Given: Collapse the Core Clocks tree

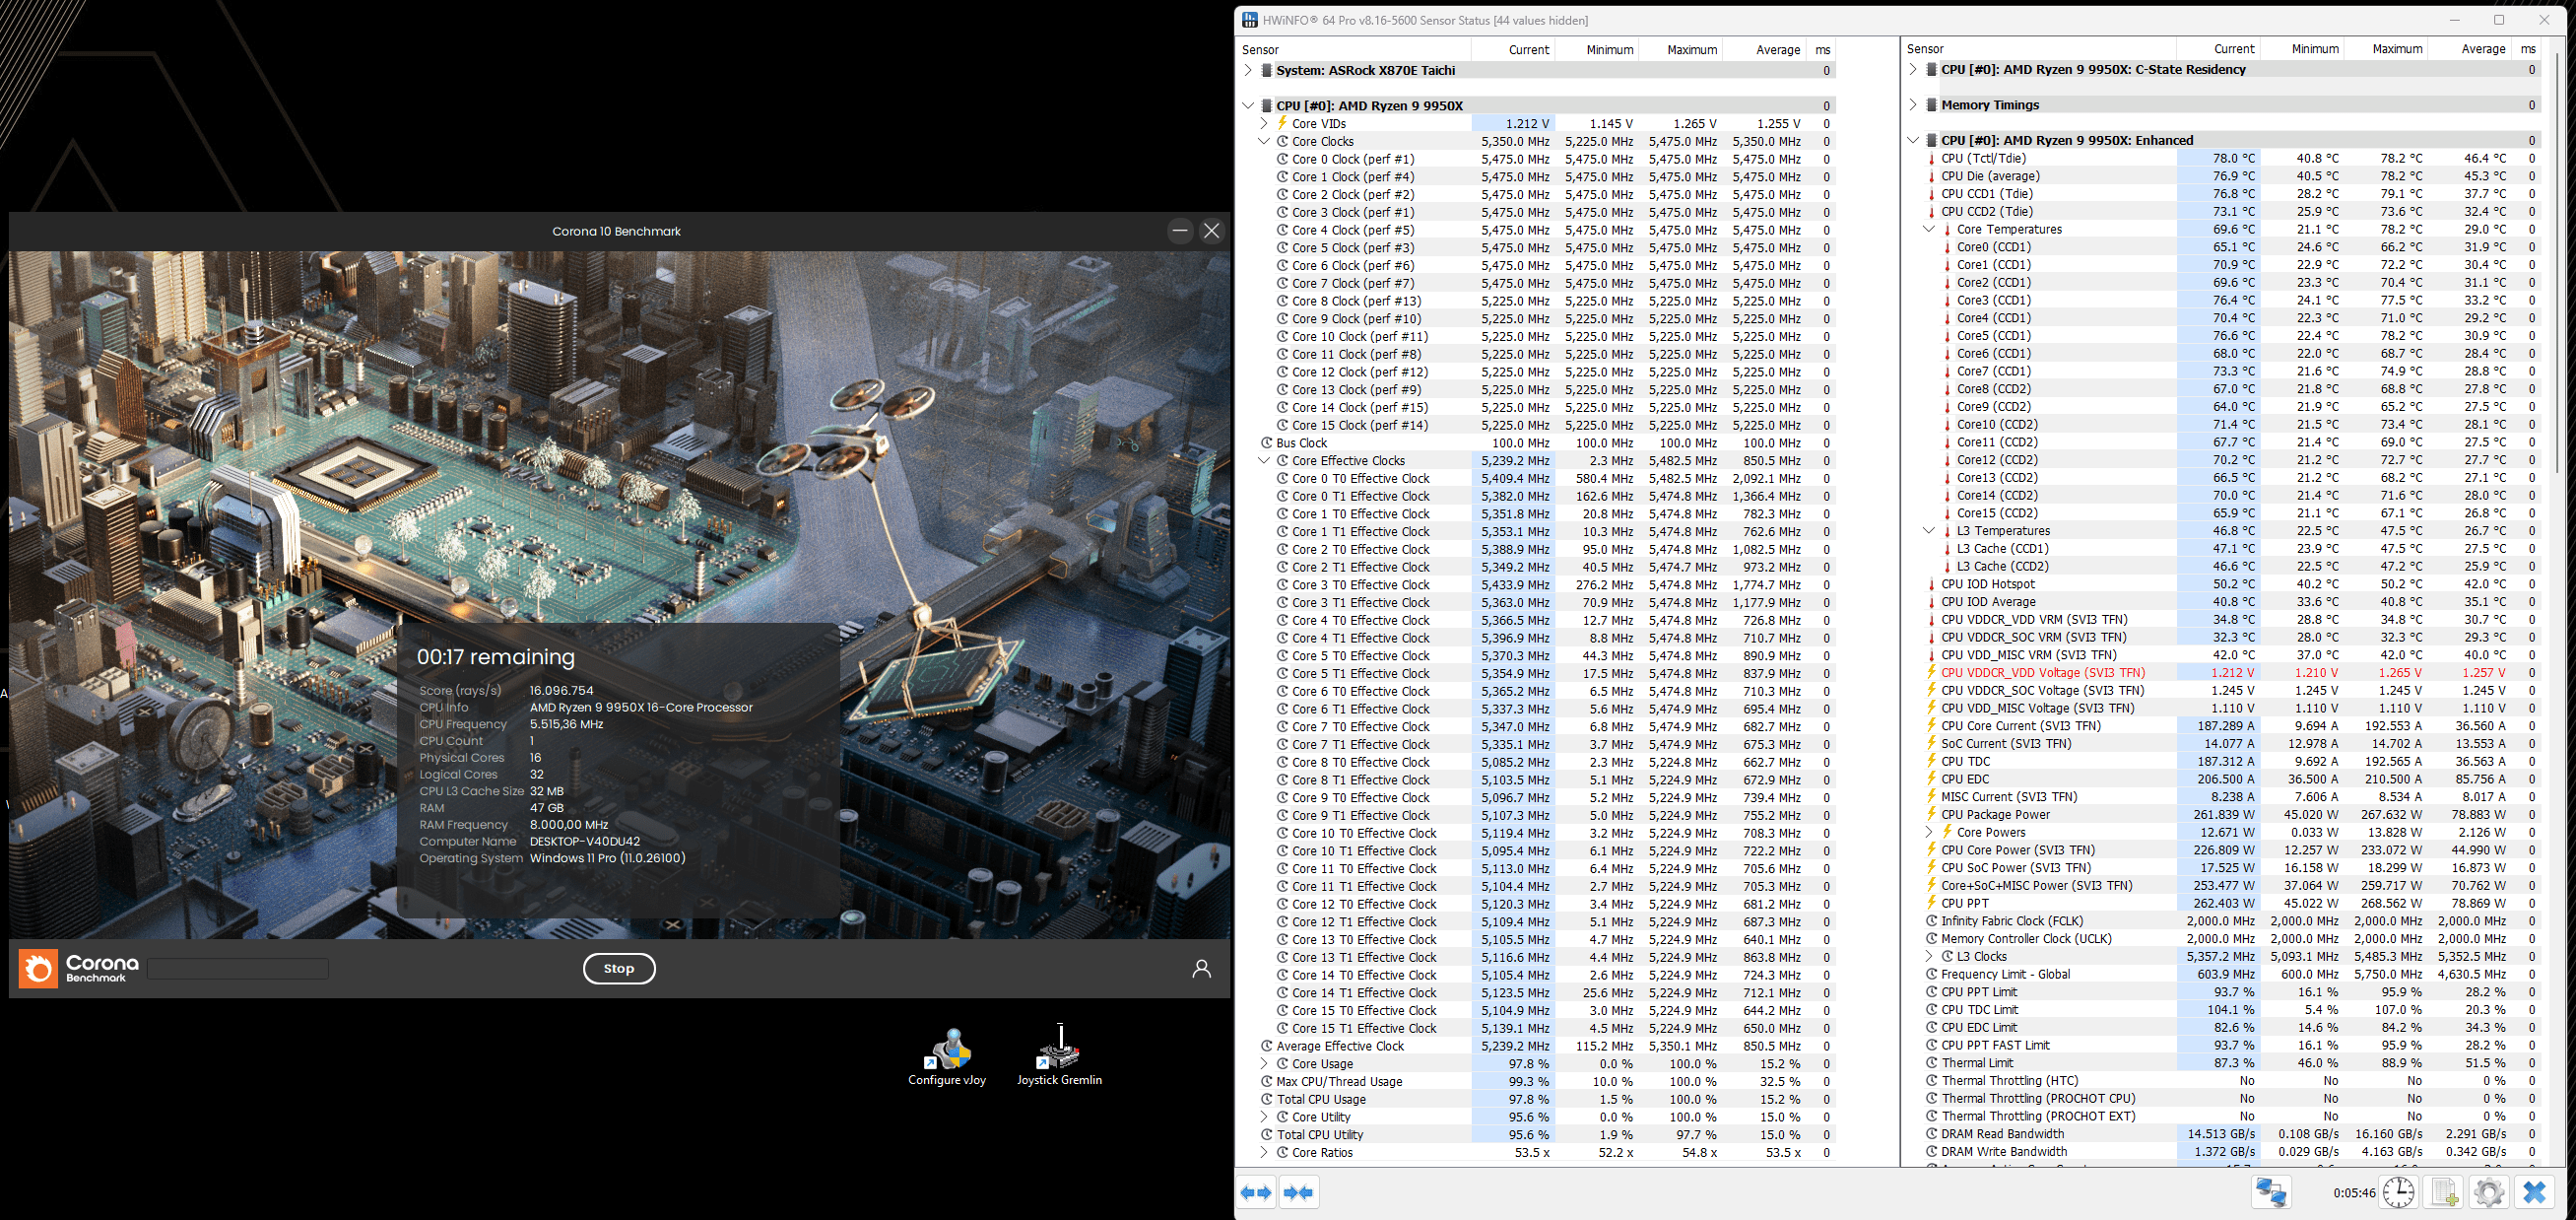Looking at the screenshot, I should pyautogui.click(x=1263, y=142).
